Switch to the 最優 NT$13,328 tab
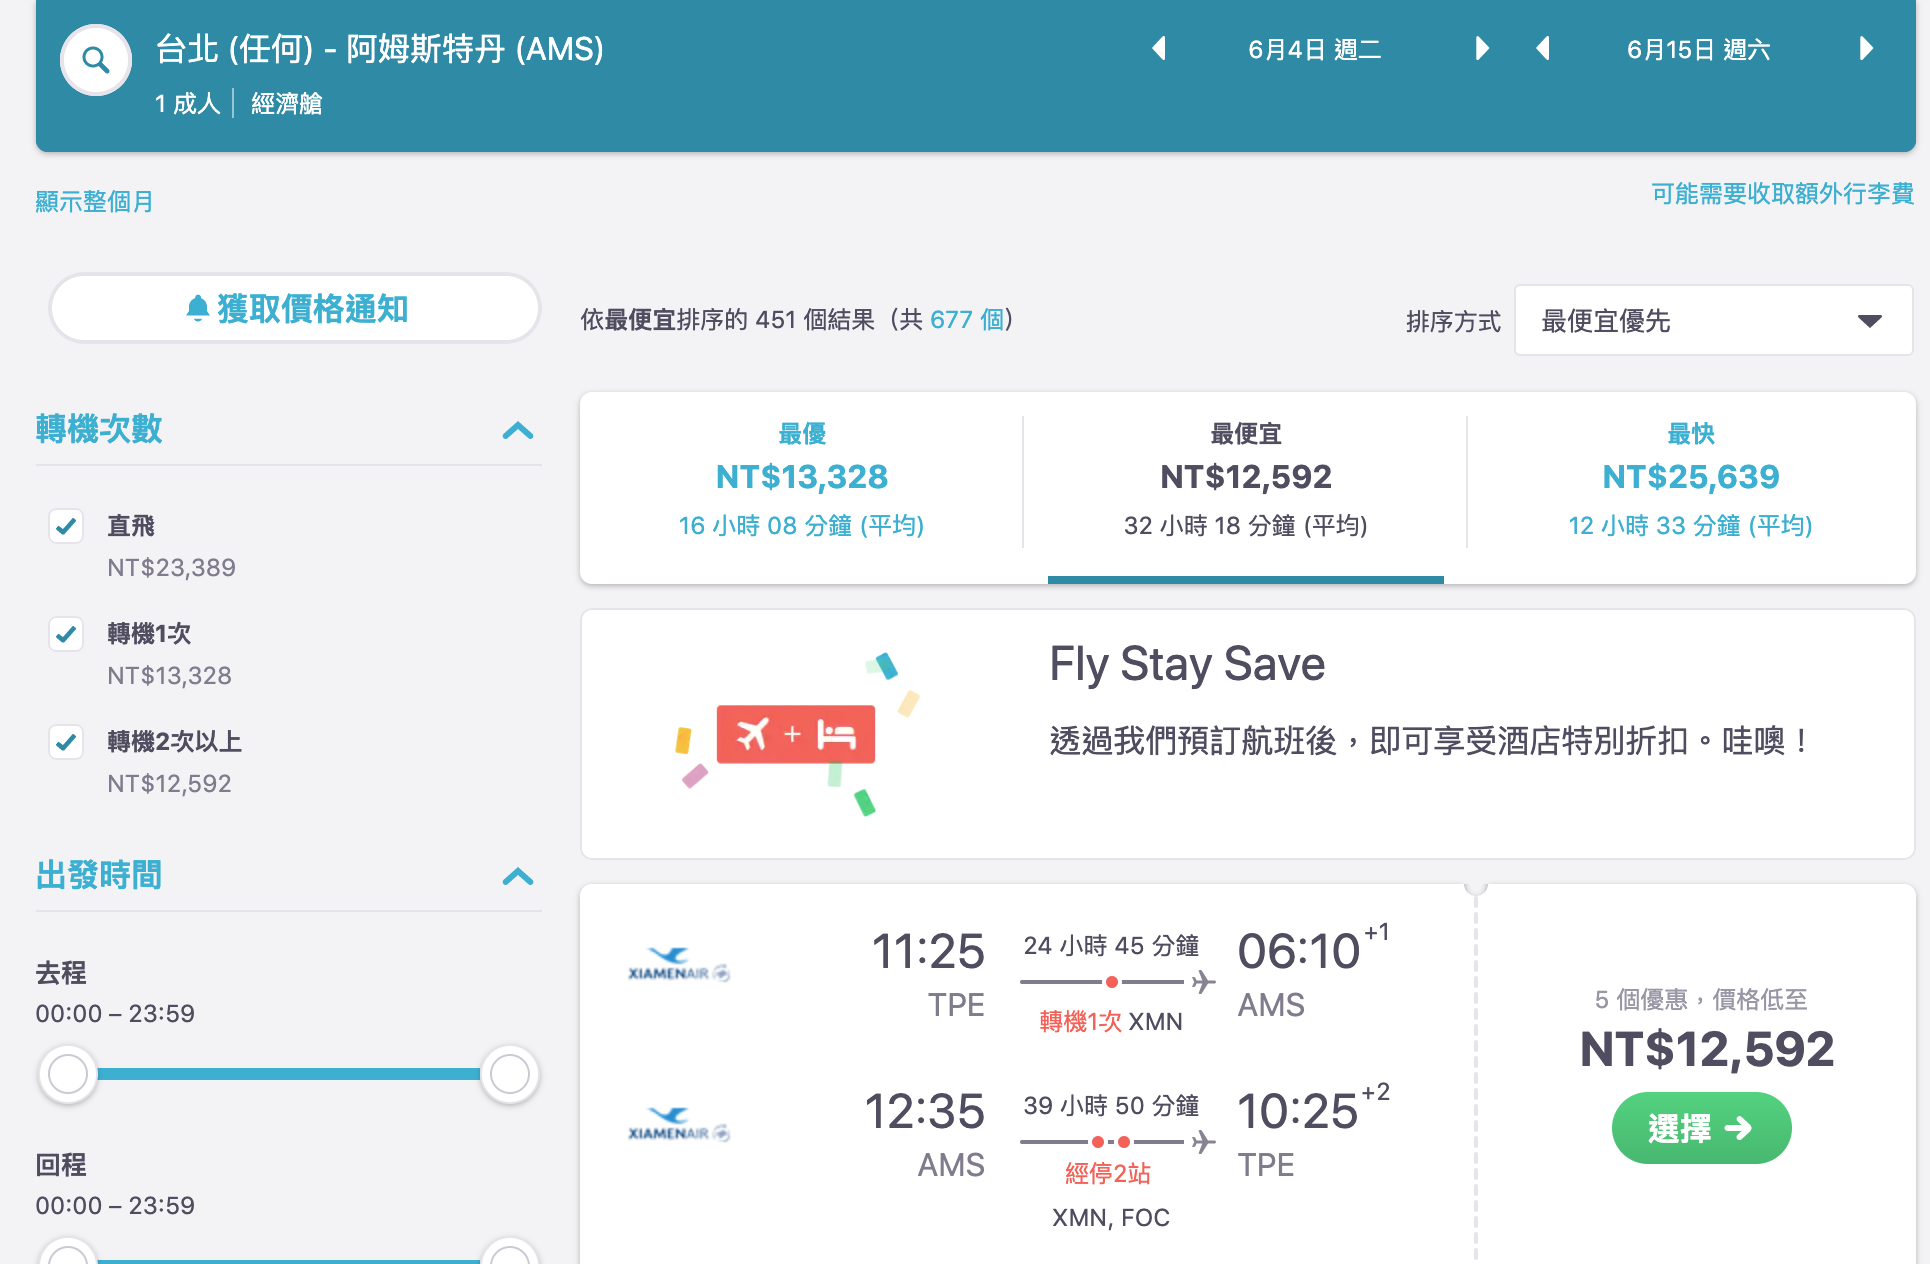The width and height of the screenshot is (1930, 1264). (x=802, y=480)
